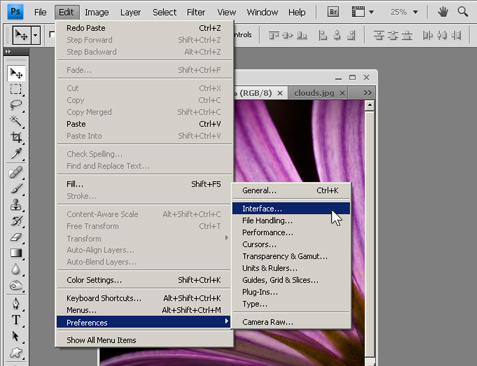This screenshot has height=366, width=477.
Task: Choose File Handling preferences
Action: pyautogui.click(x=291, y=220)
